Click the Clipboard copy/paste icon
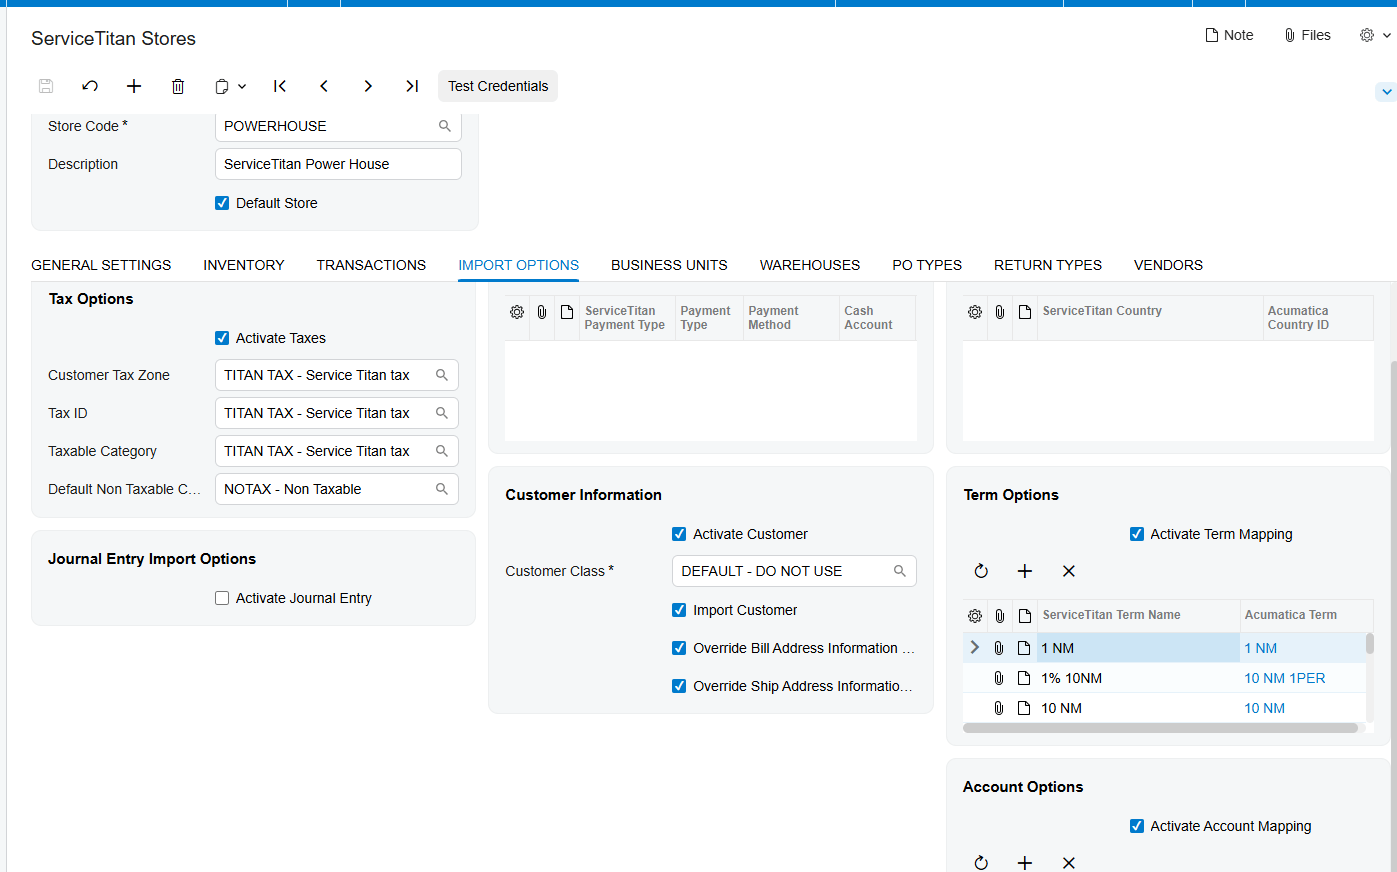This screenshot has width=1397, height=872. click(x=222, y=87)
